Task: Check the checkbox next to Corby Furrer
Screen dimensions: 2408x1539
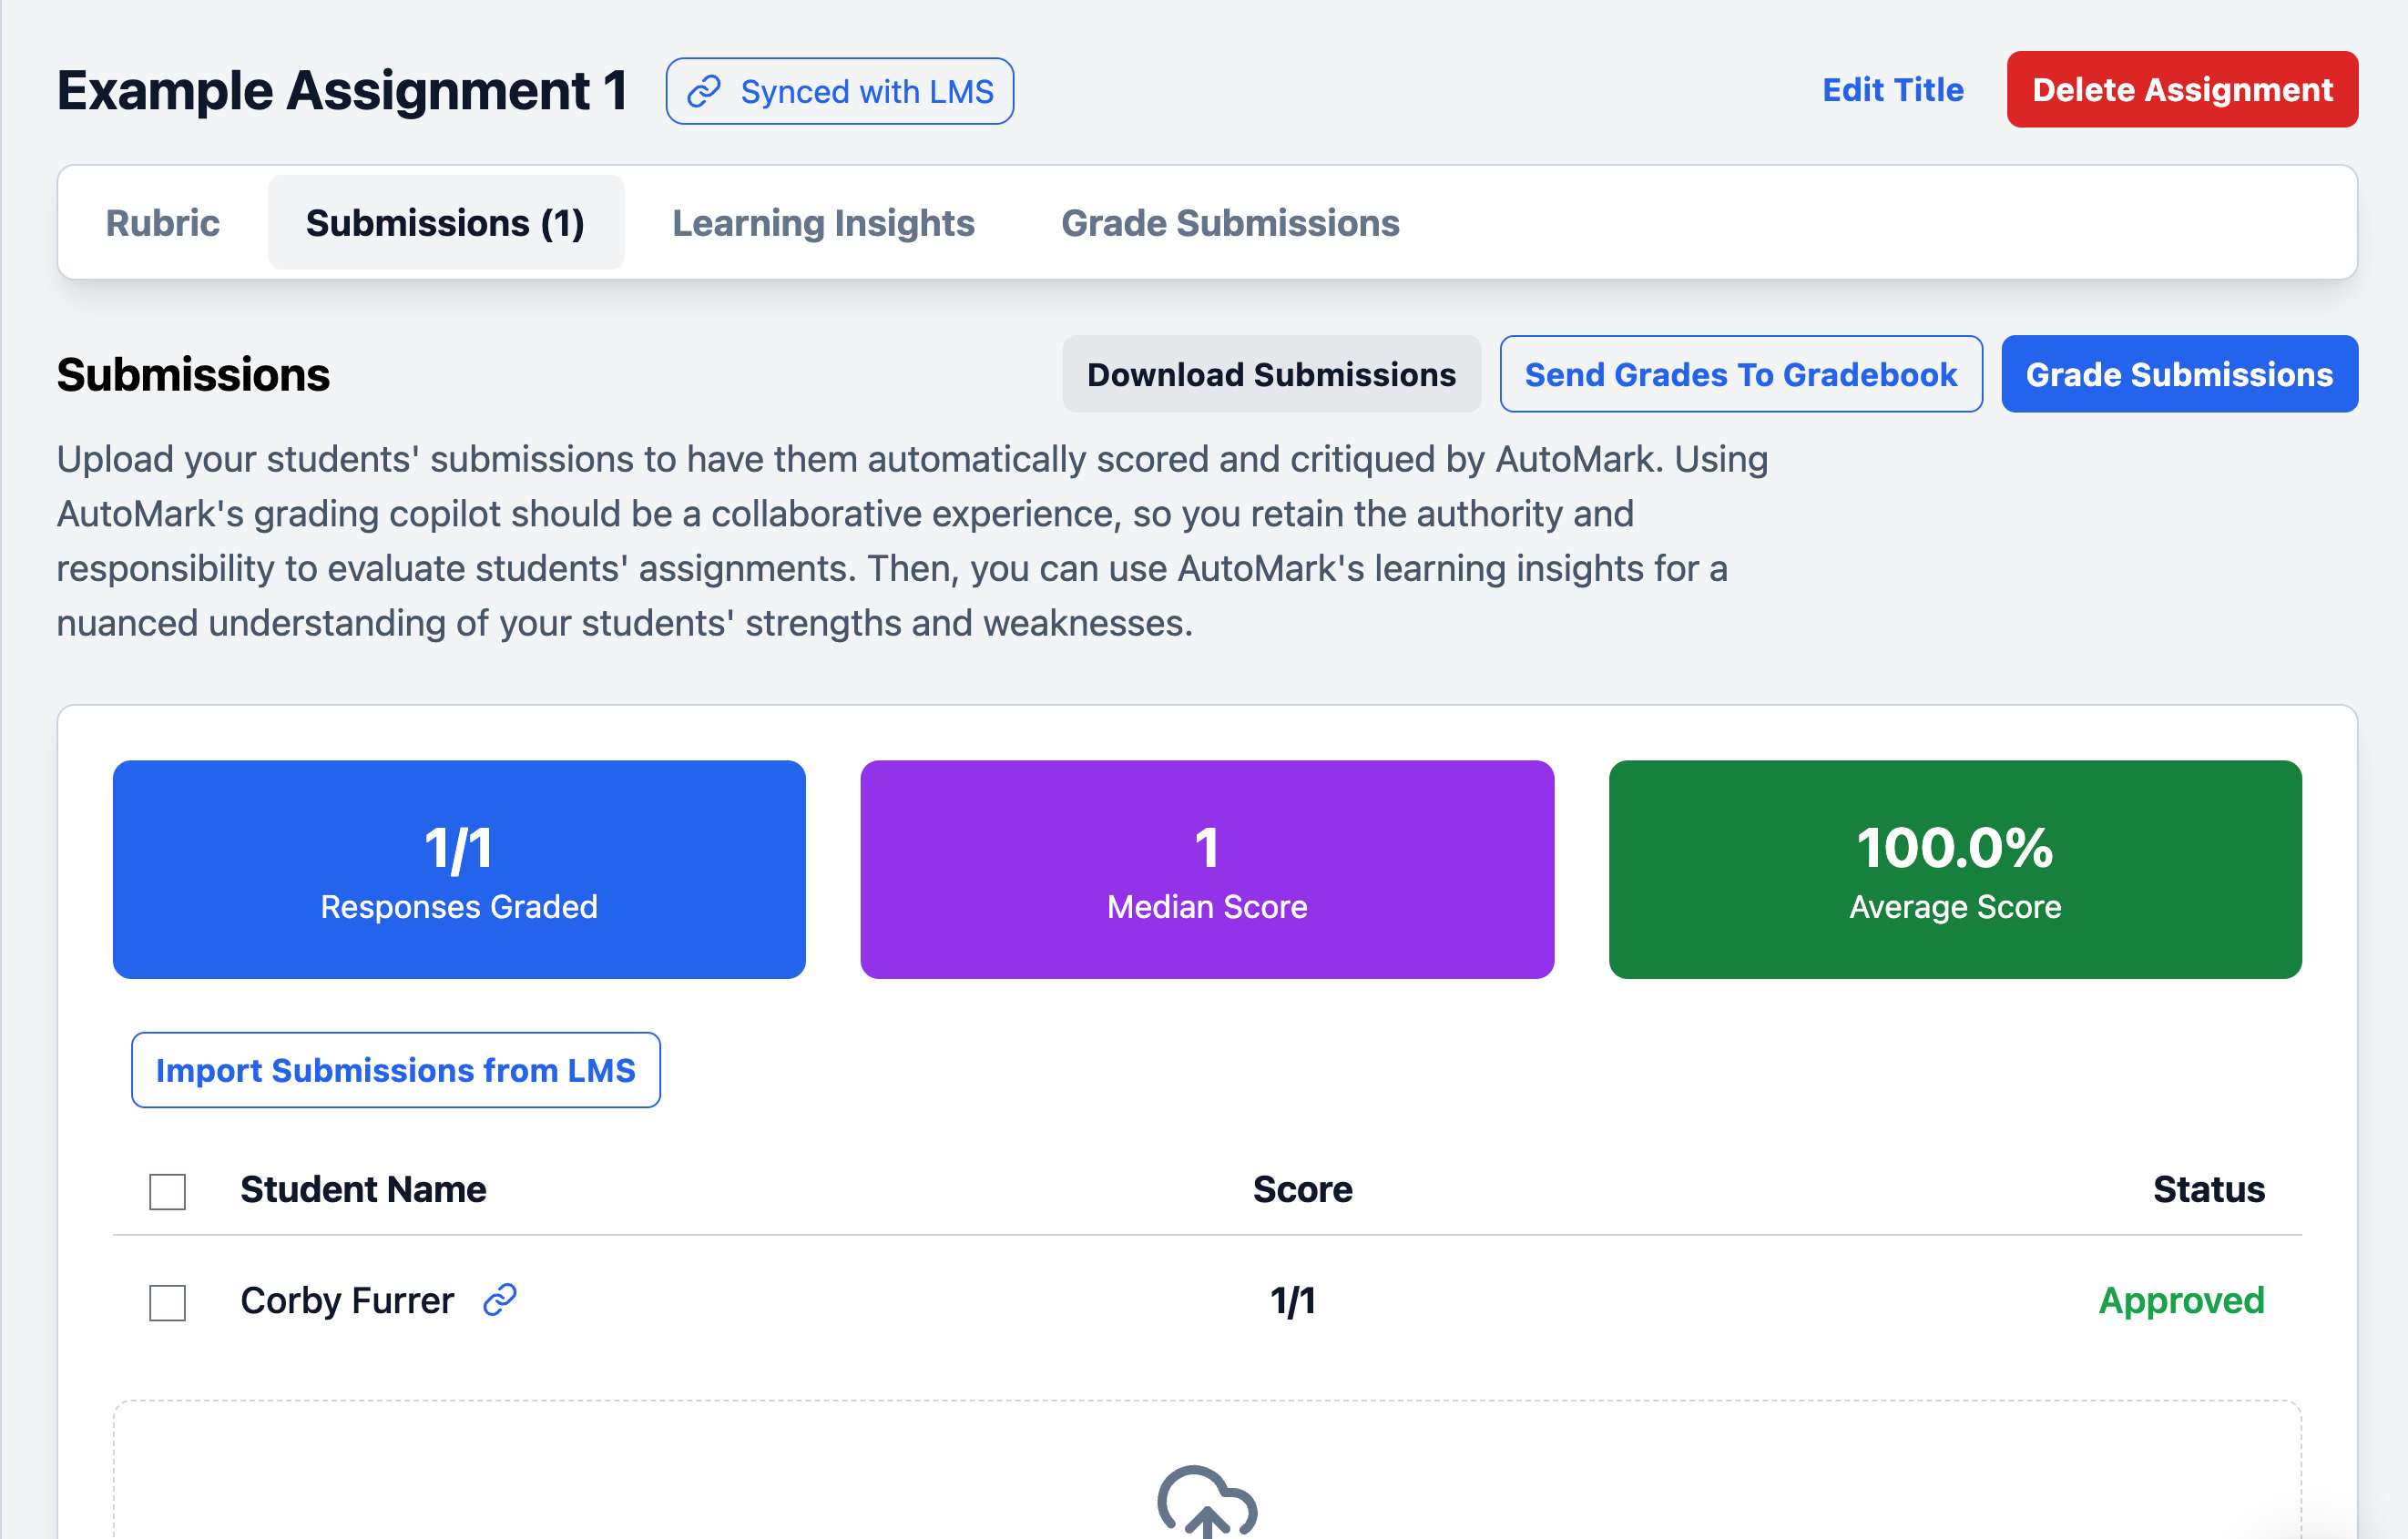Action: coord(166,1302)
